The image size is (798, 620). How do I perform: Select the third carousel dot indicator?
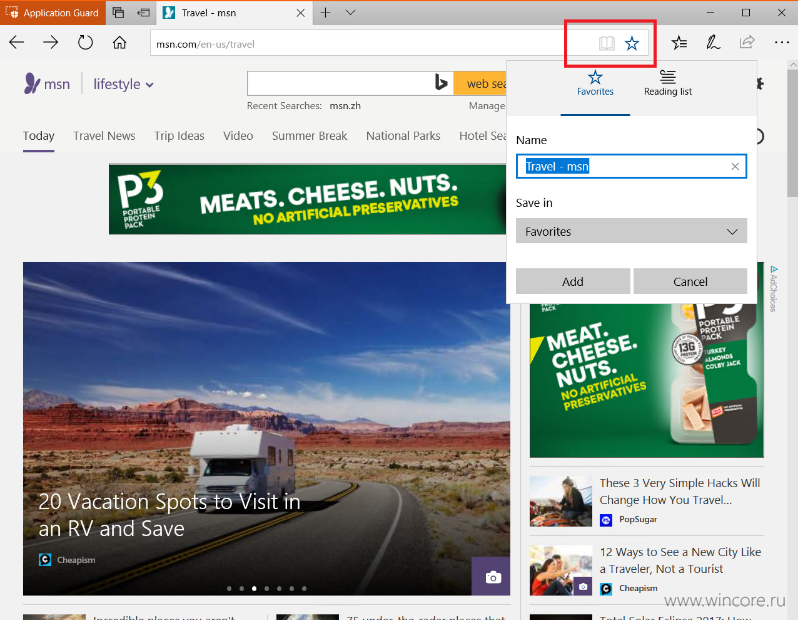[254, 588]
